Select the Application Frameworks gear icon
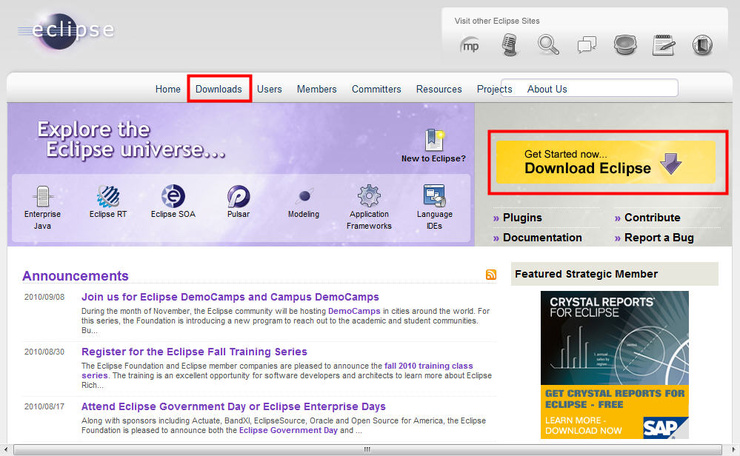This screenshot has width=740, height=456. point(369,195)
